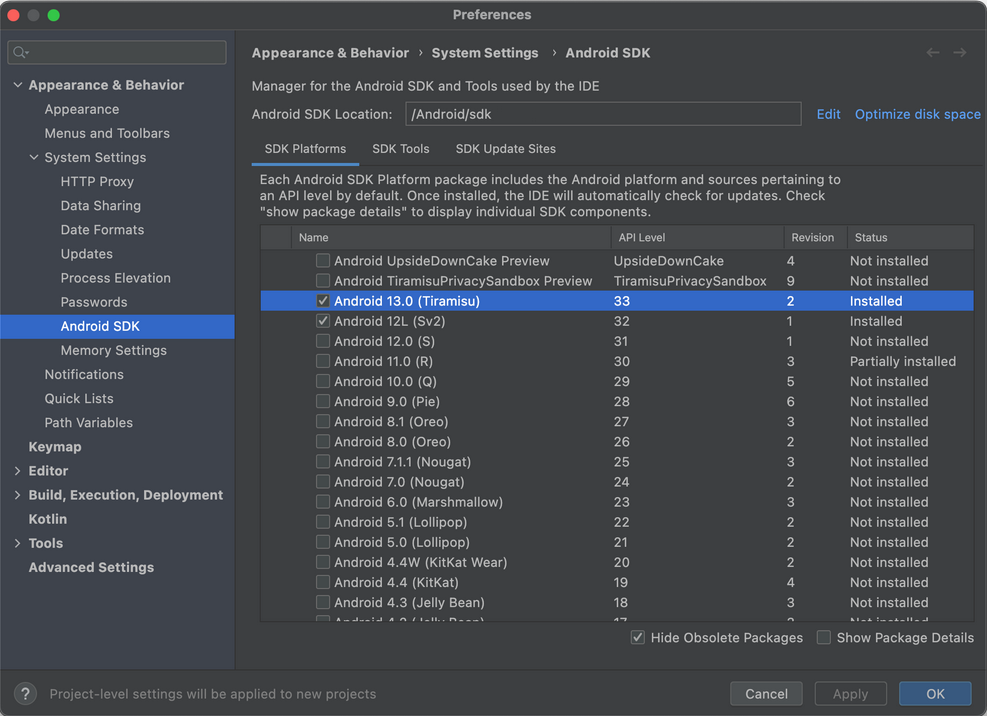Select HTTP Proxy settings
Image resolution: width=987 pixels, height=716 pixels.
point(97,182)
